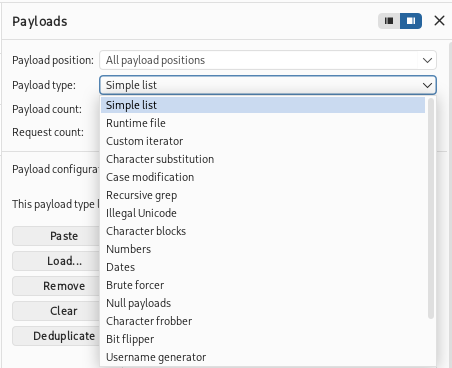Pick Bit flipper payload type
This screenshot has width=452, height=368.
click(x=263, y=339)
